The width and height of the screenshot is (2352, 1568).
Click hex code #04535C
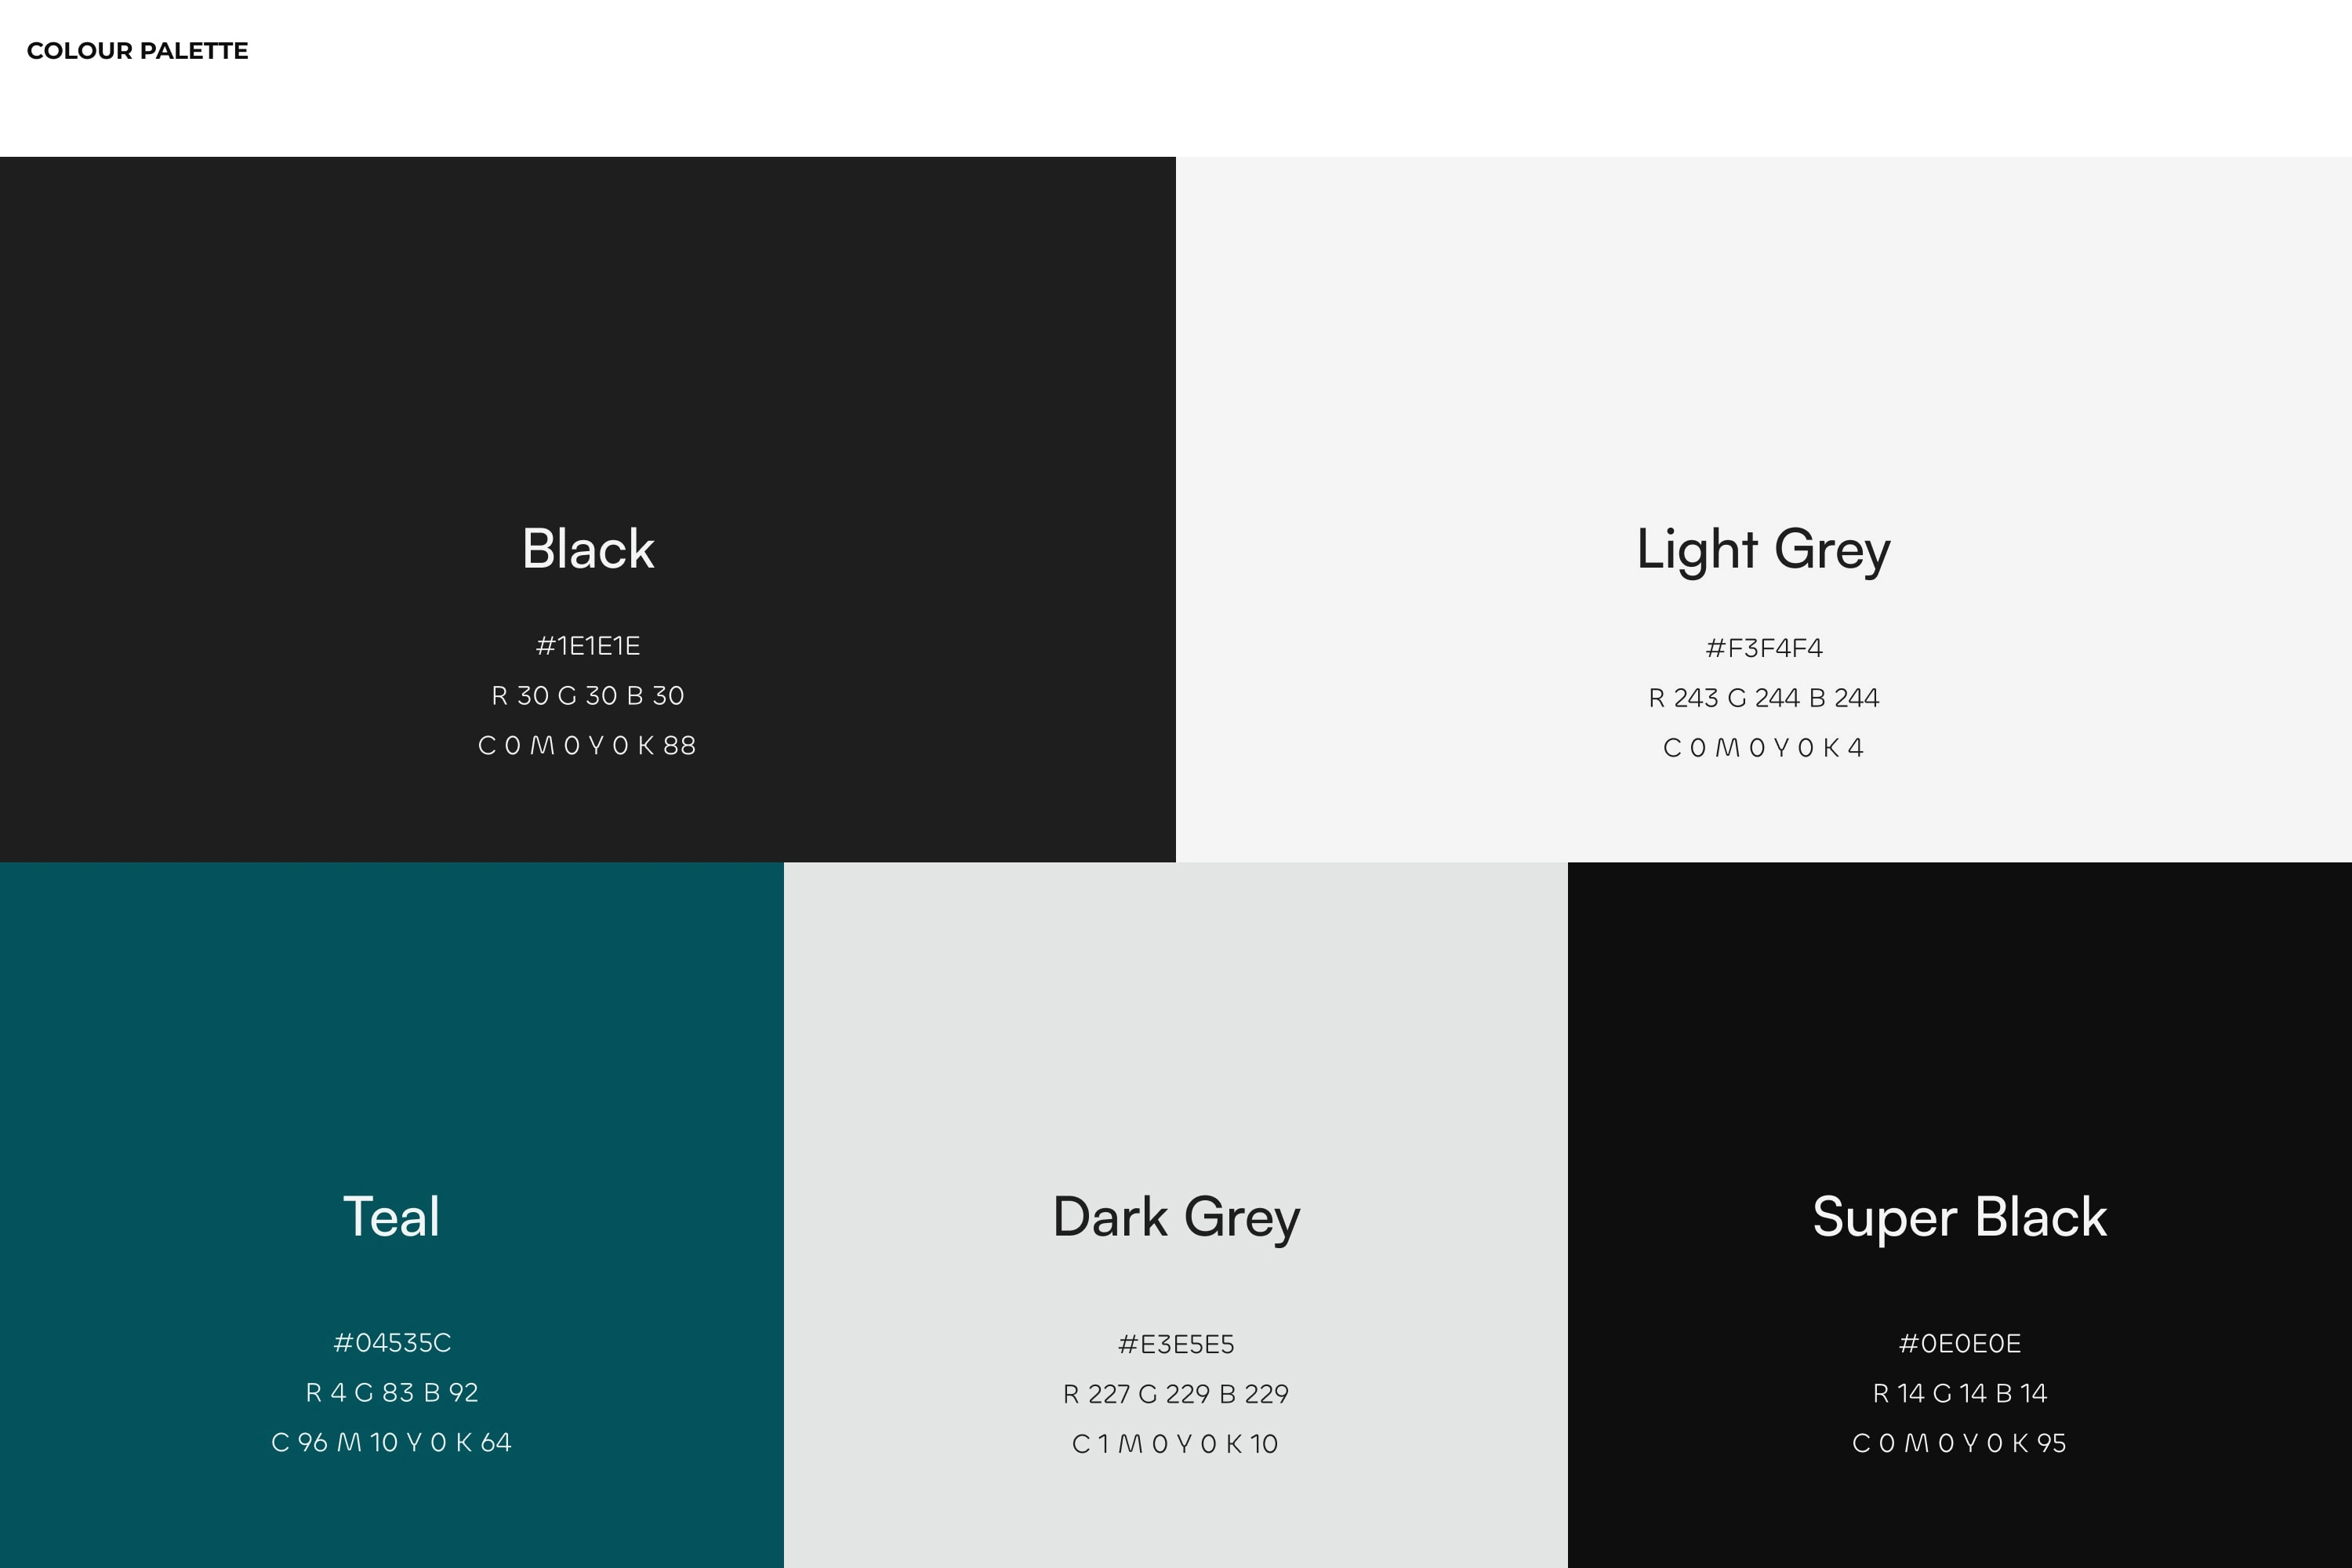[x=392, y=1343]
